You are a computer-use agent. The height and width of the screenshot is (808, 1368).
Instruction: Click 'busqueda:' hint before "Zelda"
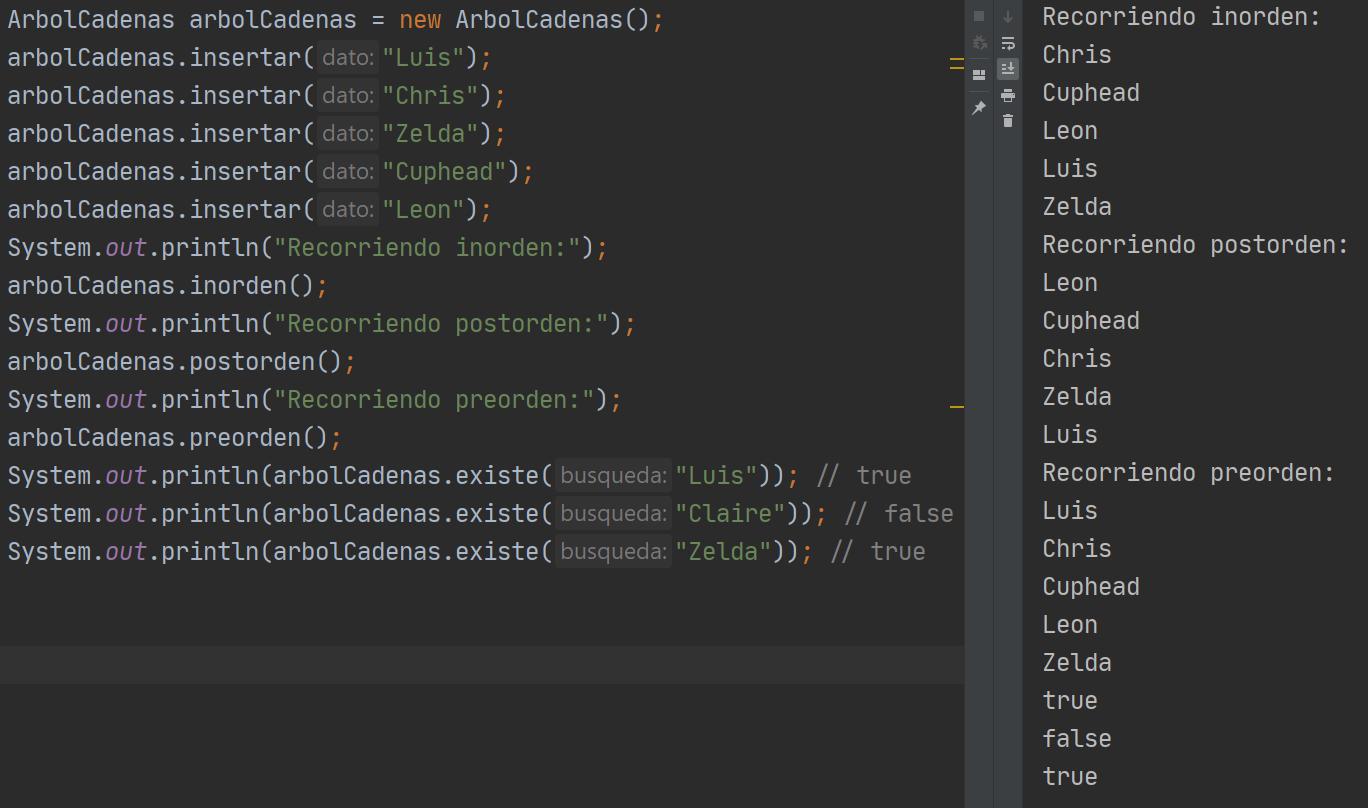pyautogui.click(x=613, y=552)
